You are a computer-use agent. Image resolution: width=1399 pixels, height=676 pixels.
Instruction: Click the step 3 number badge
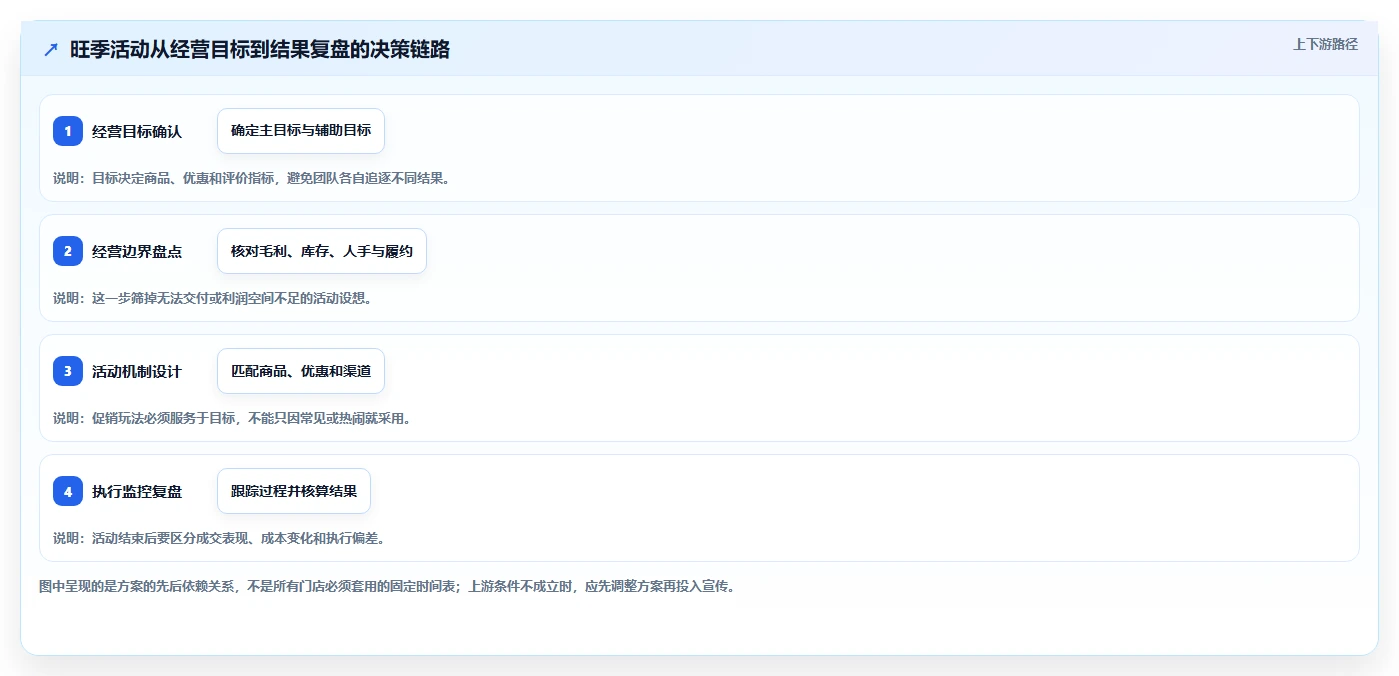point(68,371)
